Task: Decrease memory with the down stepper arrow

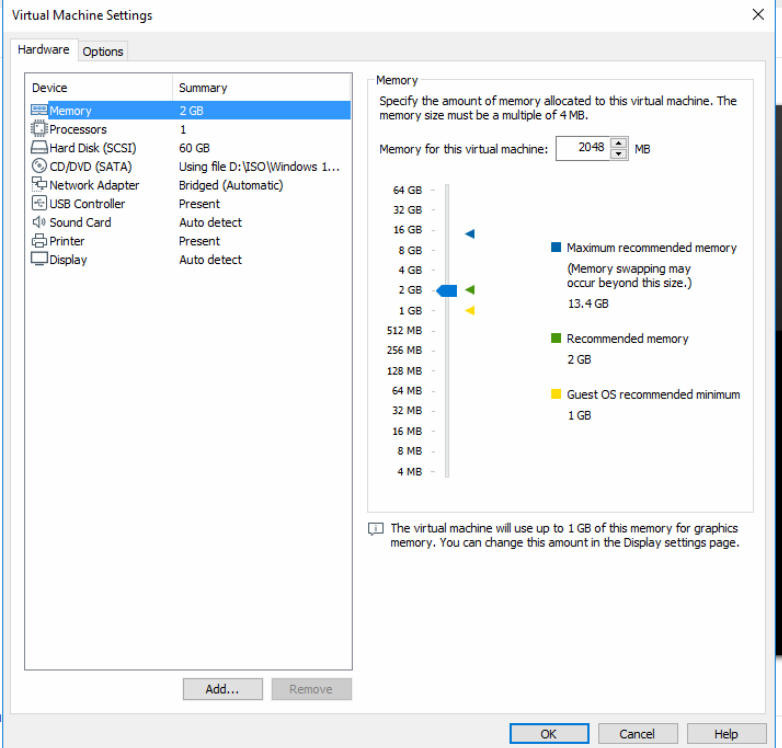Action: 618,154
